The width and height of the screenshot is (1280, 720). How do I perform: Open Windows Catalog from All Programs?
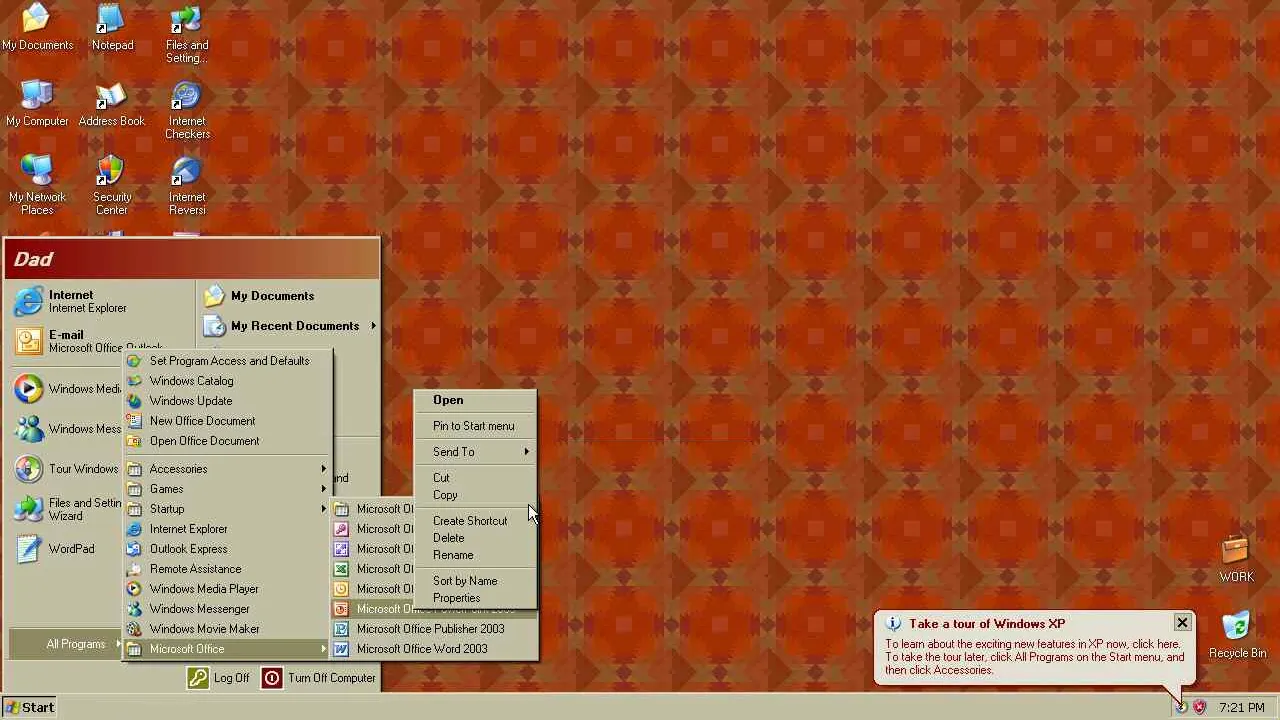click(227, 381)
